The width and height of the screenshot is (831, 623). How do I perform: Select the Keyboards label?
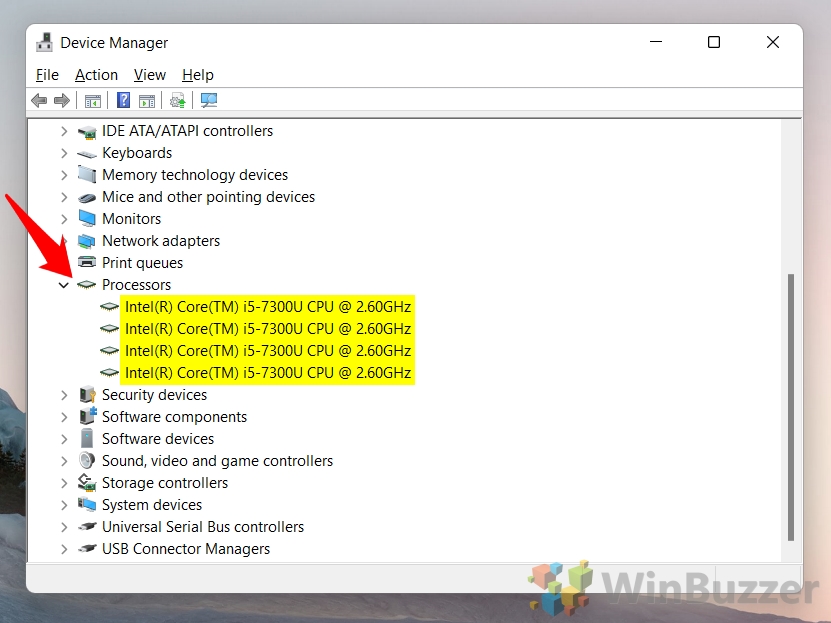tap(137, 153)
